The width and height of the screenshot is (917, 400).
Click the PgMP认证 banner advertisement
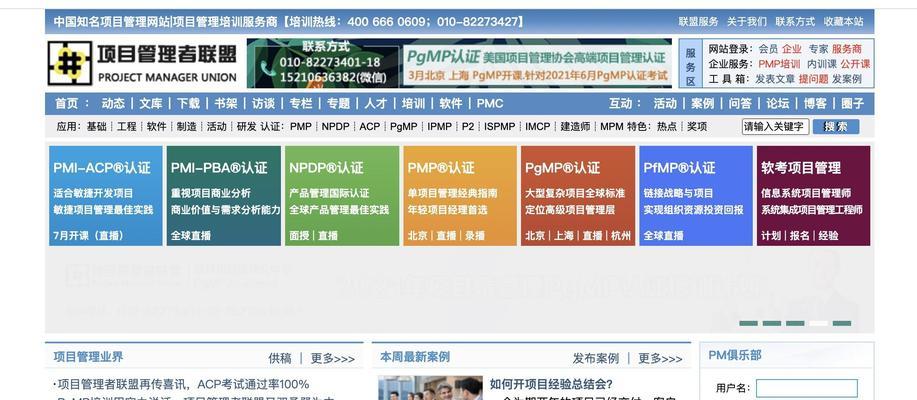coord(537,65)
